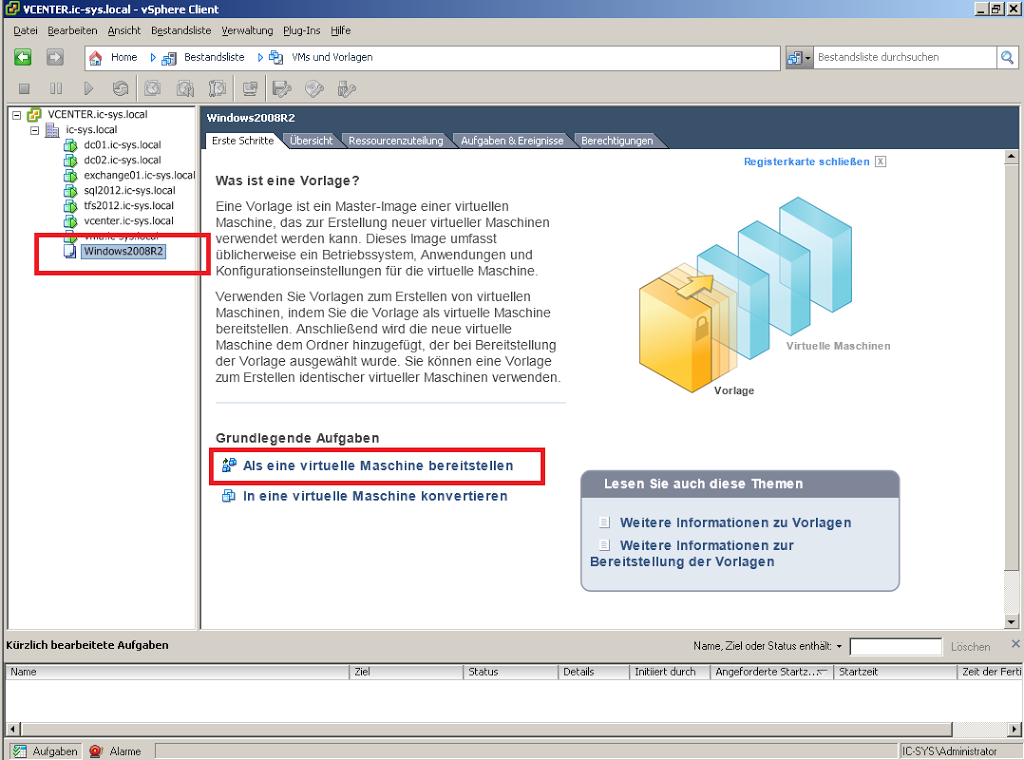Open the search scope dropdown arrow

point(808,58)
